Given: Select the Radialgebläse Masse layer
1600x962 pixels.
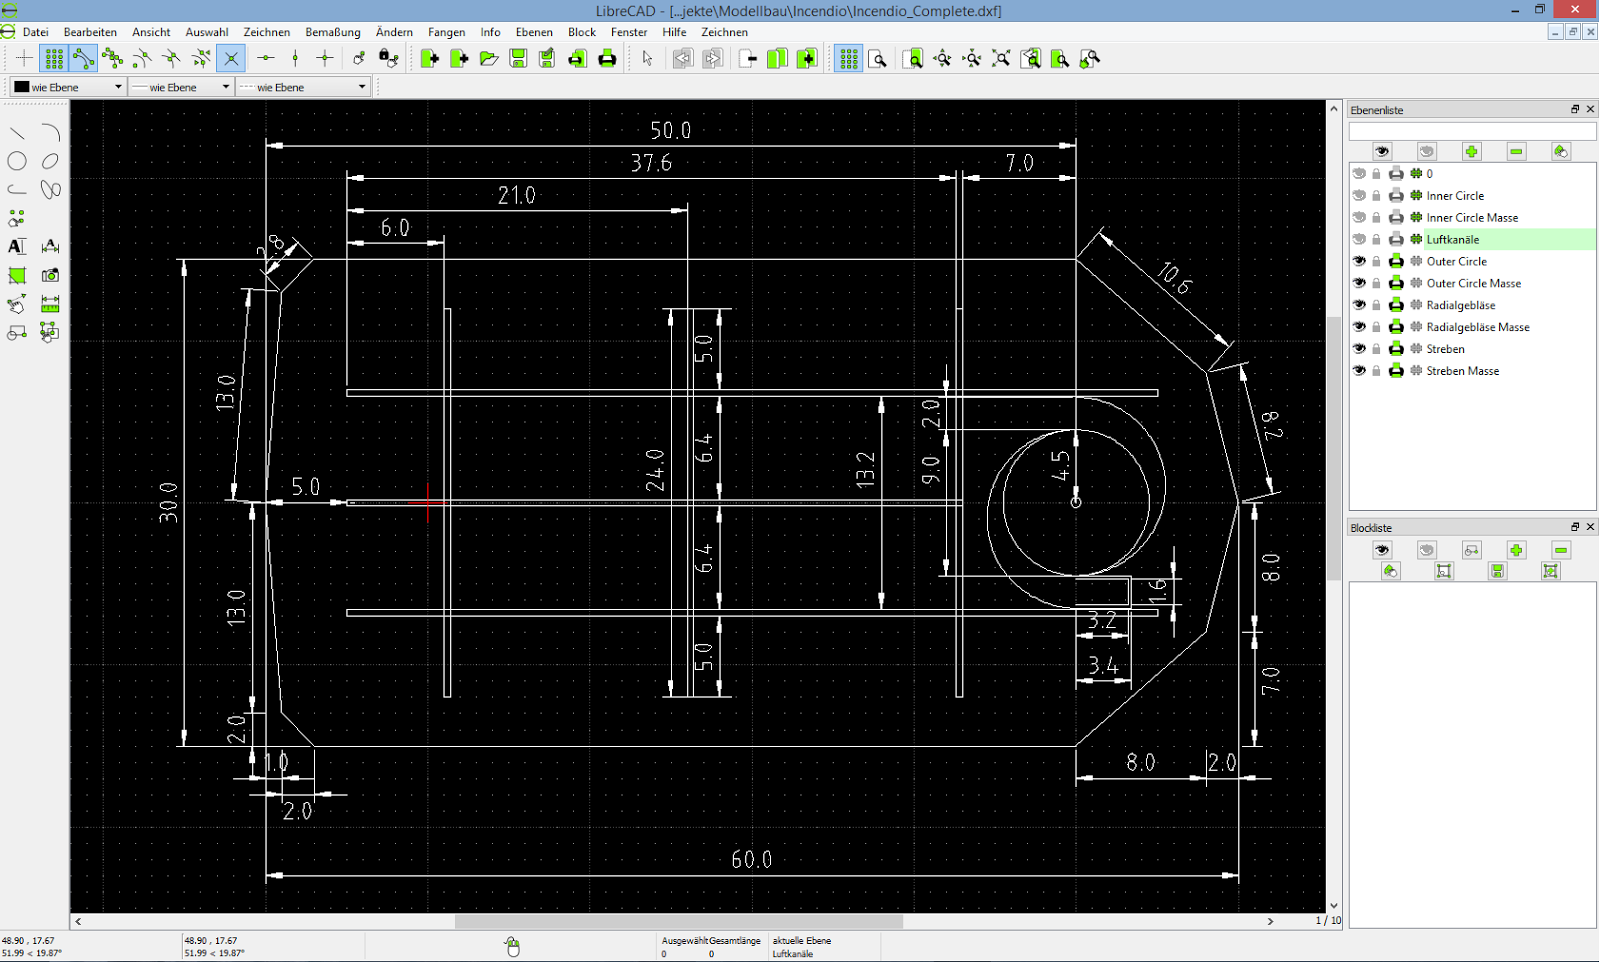Looking at the screenshot, I should coord(1478,327).
